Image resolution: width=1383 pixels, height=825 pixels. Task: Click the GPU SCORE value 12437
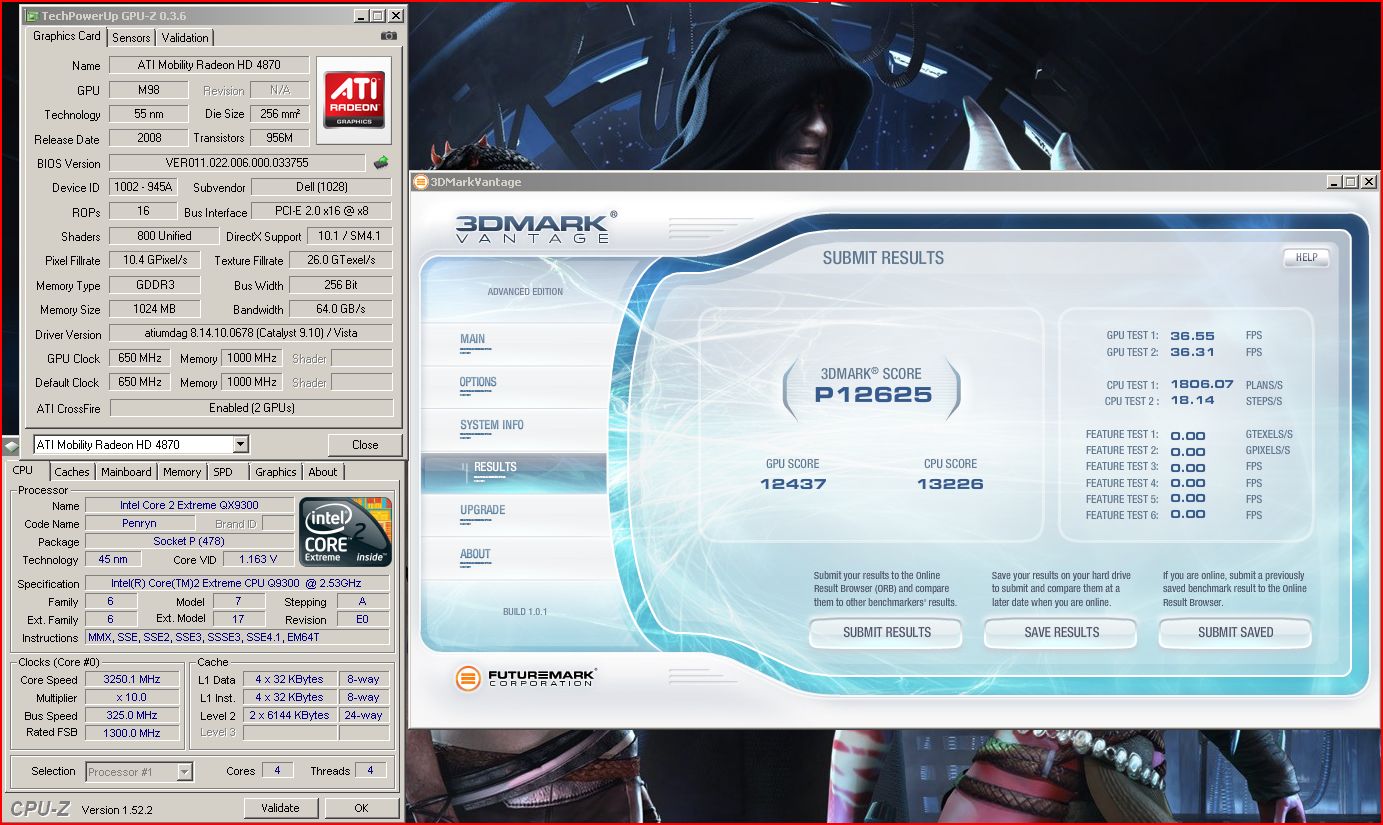pos(793,484)
